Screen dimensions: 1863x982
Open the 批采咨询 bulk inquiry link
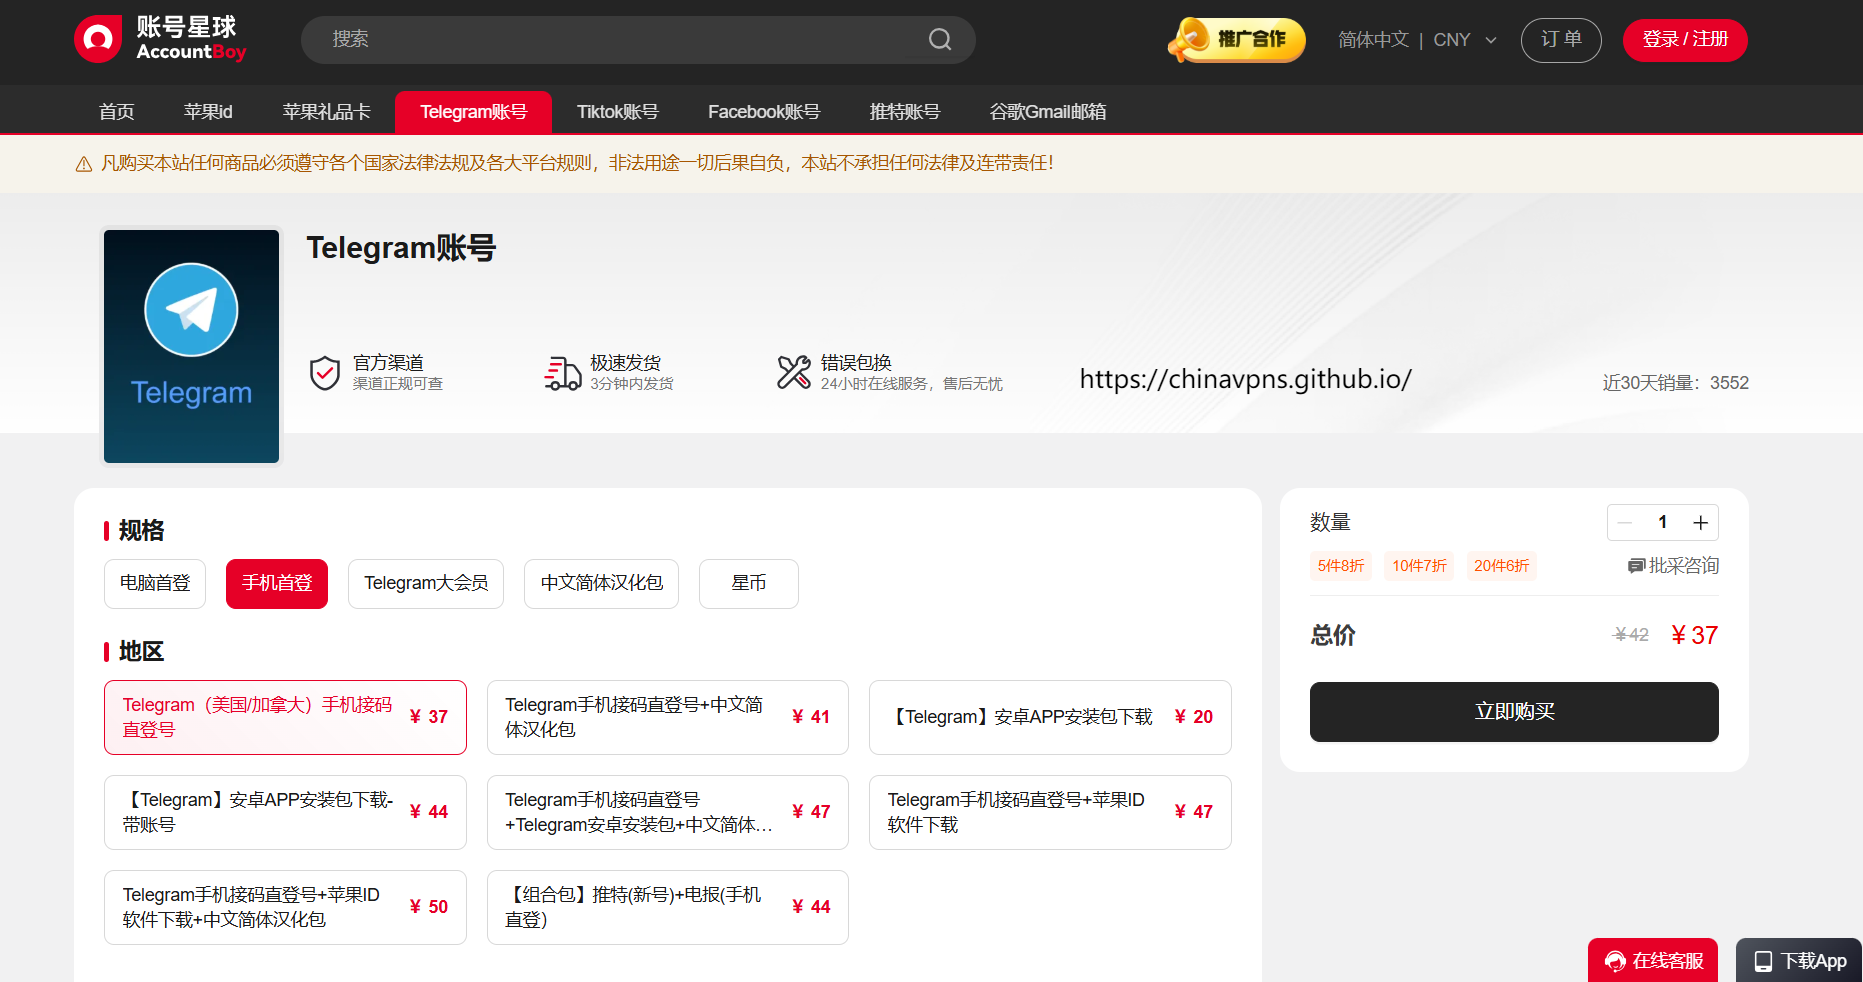[x=1674, y=566]
